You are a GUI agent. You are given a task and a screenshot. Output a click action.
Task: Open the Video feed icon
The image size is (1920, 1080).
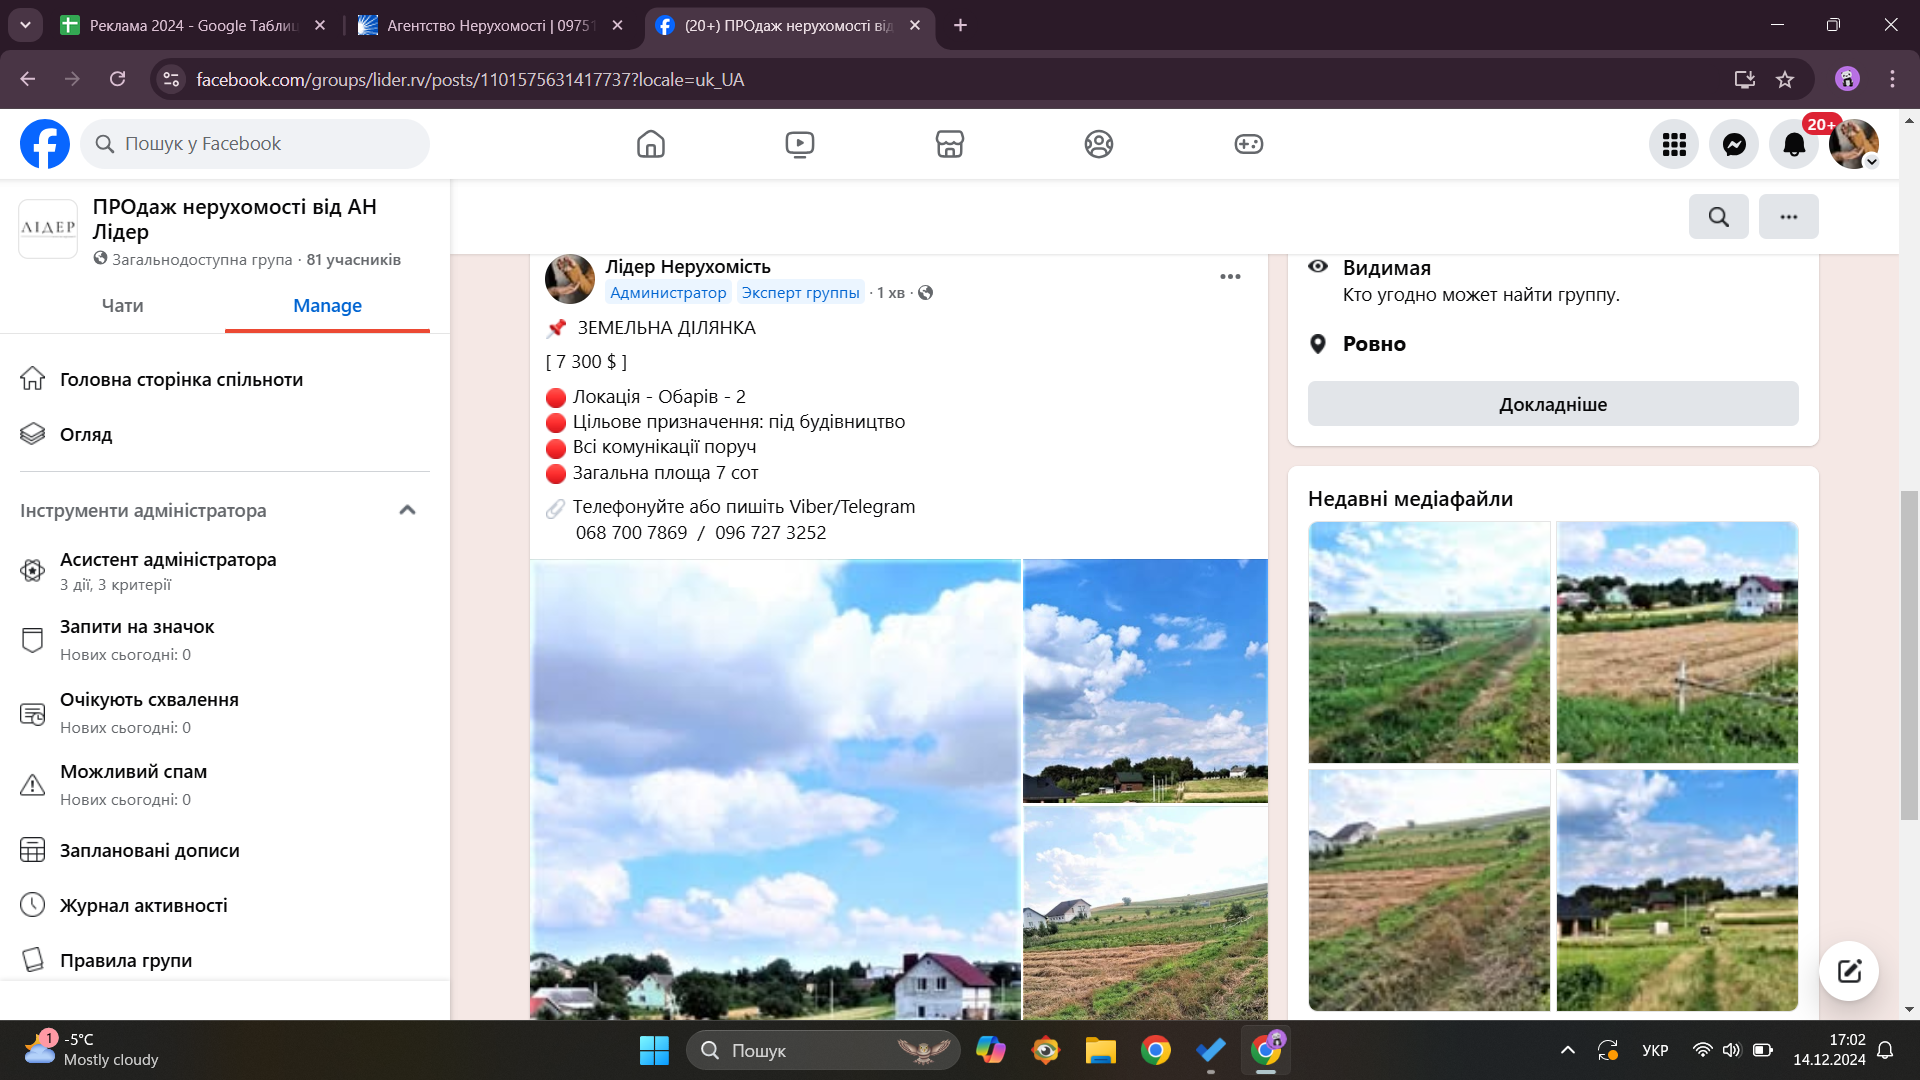pyautogui.click(x=799, y=144)
